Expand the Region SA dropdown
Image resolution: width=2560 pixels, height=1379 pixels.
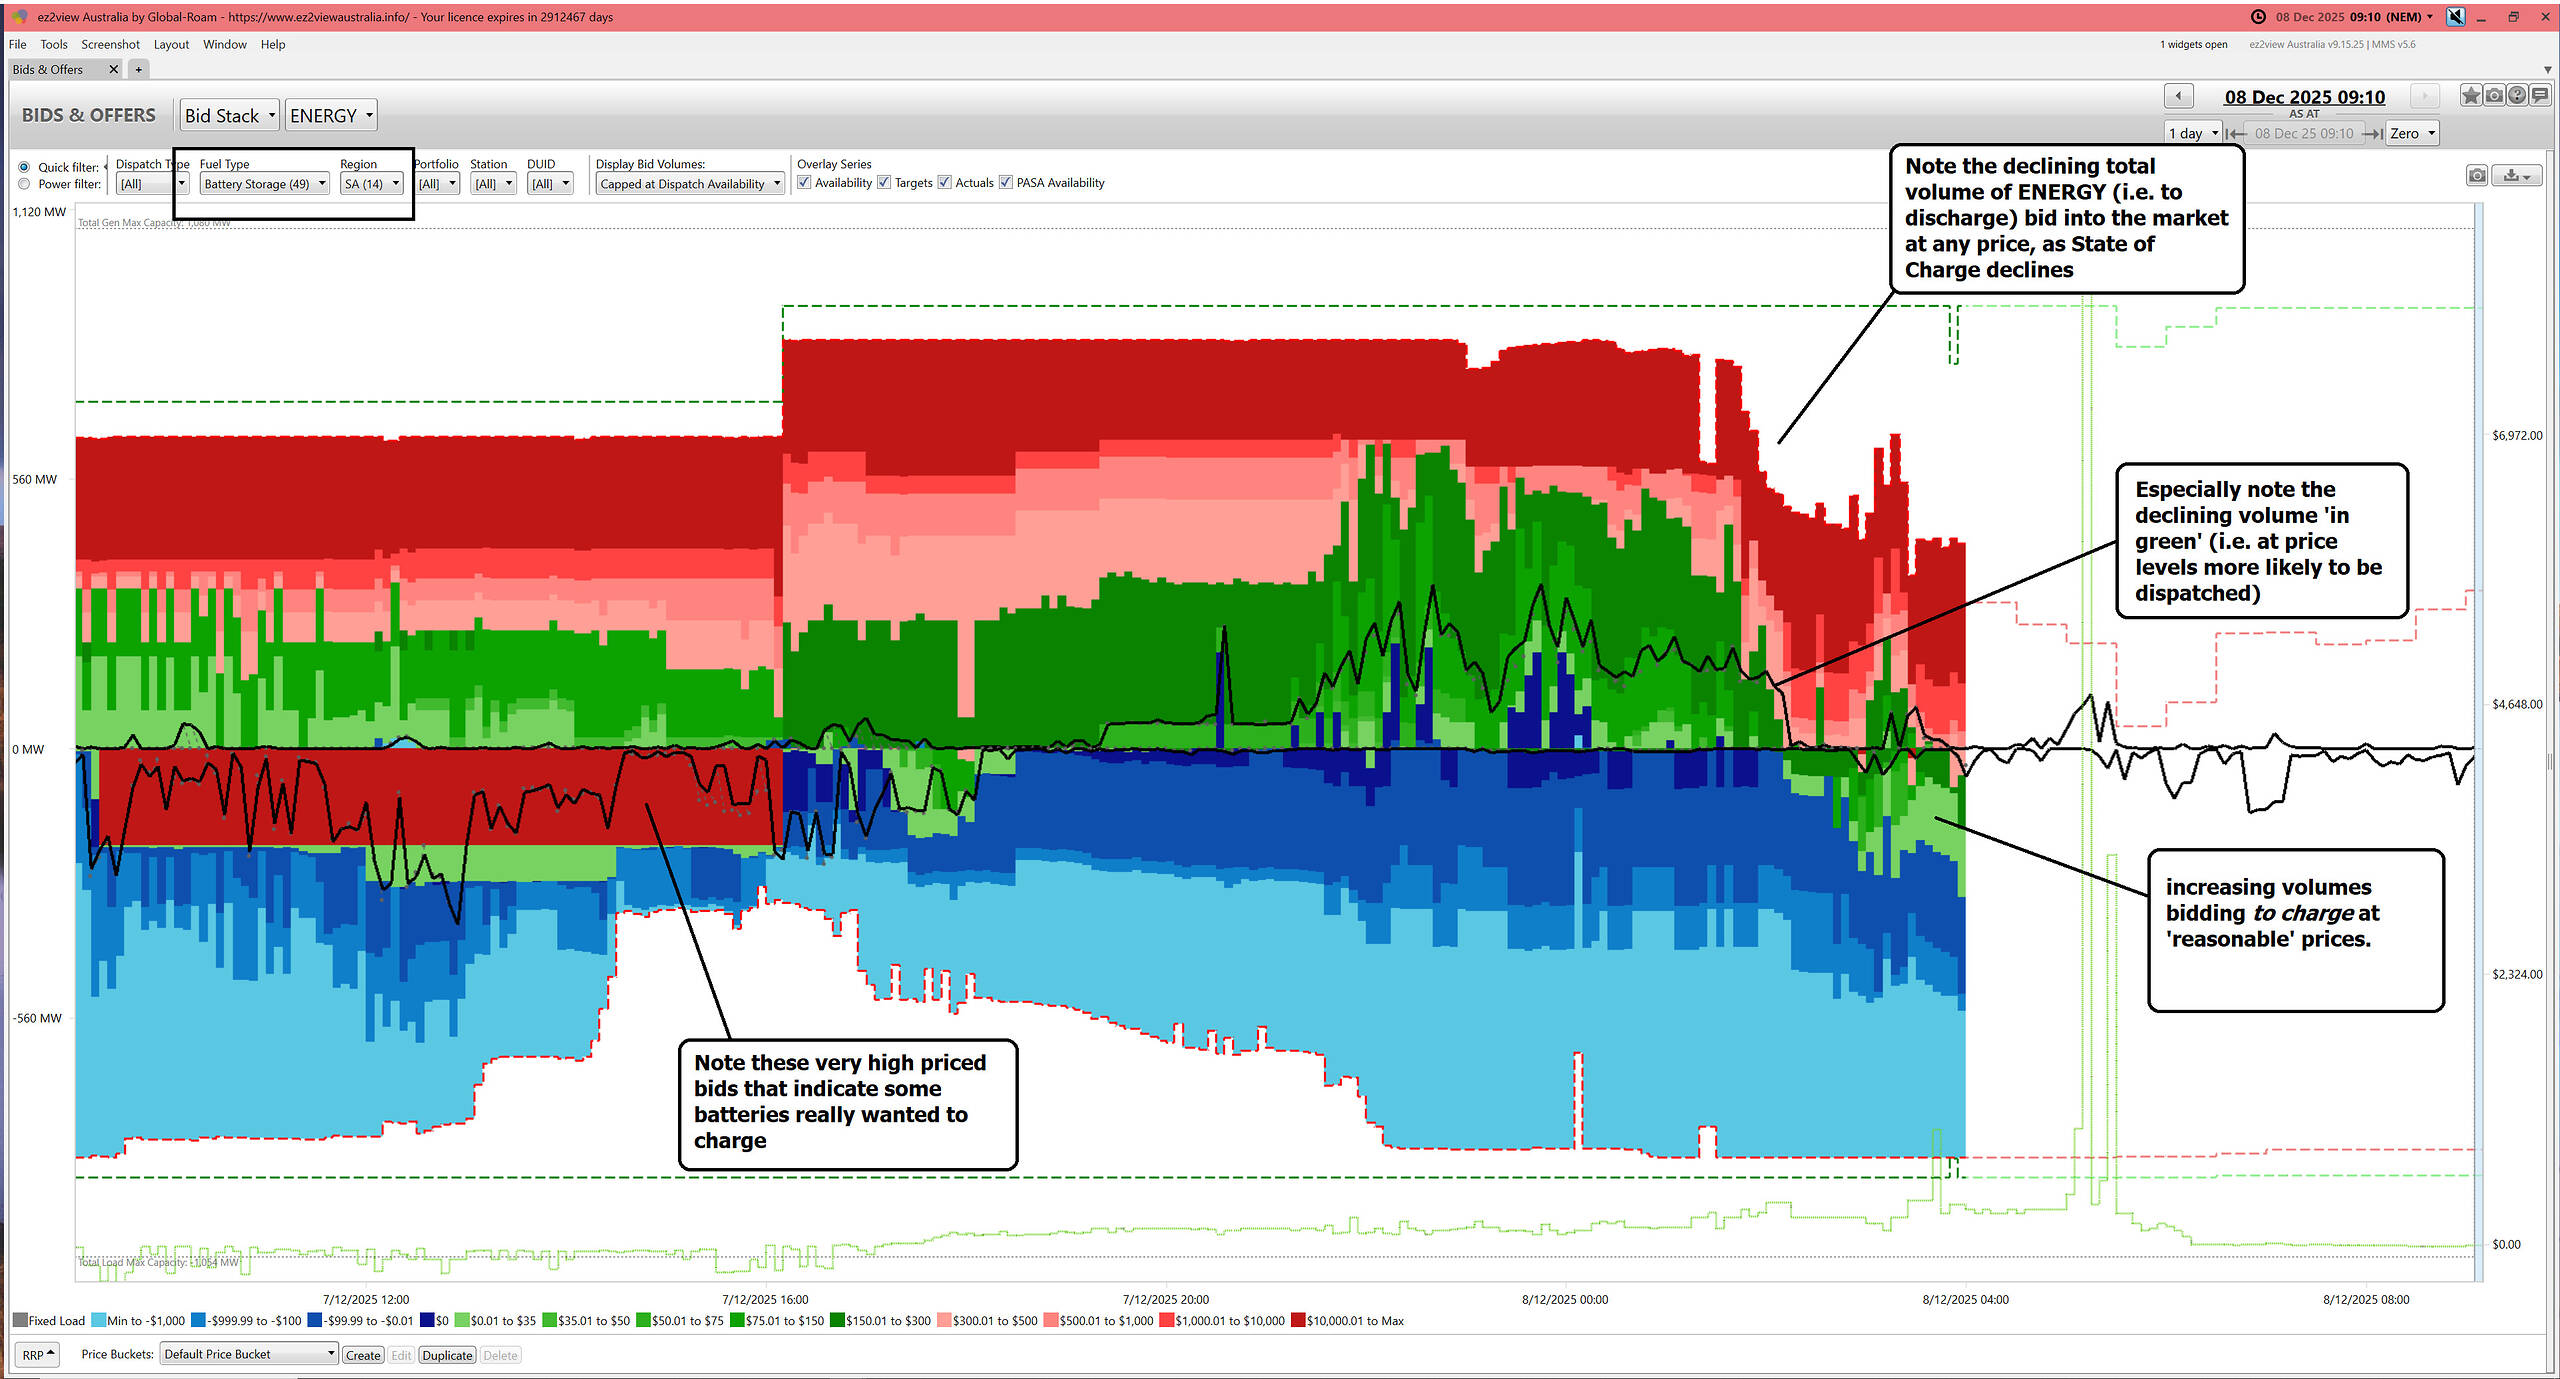(372, 184)
